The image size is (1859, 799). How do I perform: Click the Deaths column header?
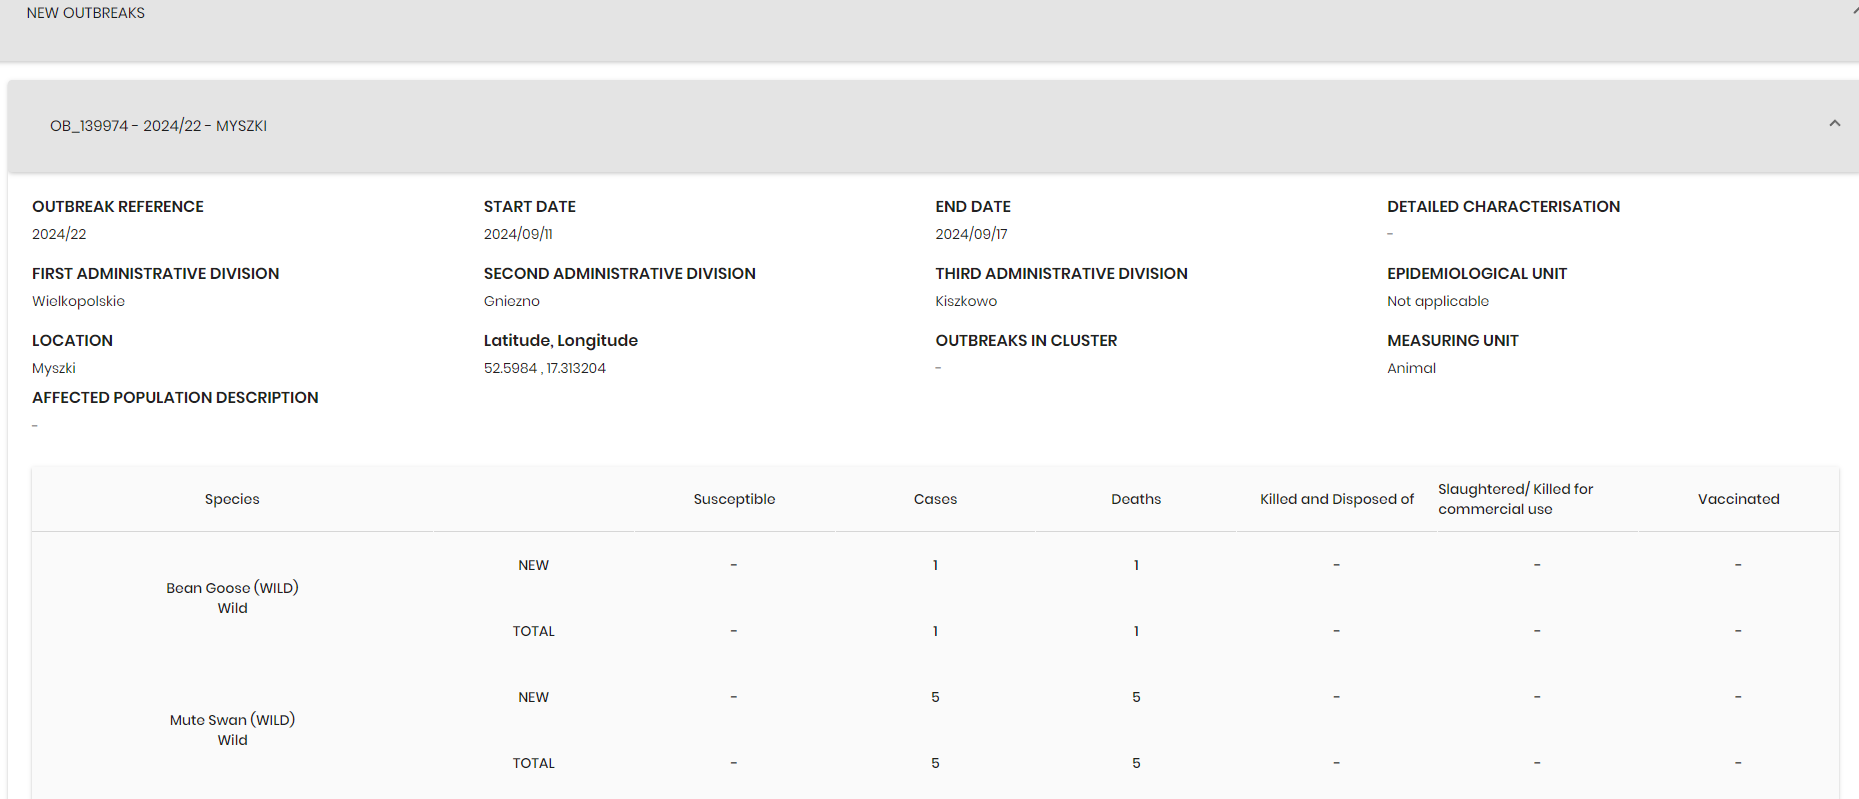[x=1136, y=499]
